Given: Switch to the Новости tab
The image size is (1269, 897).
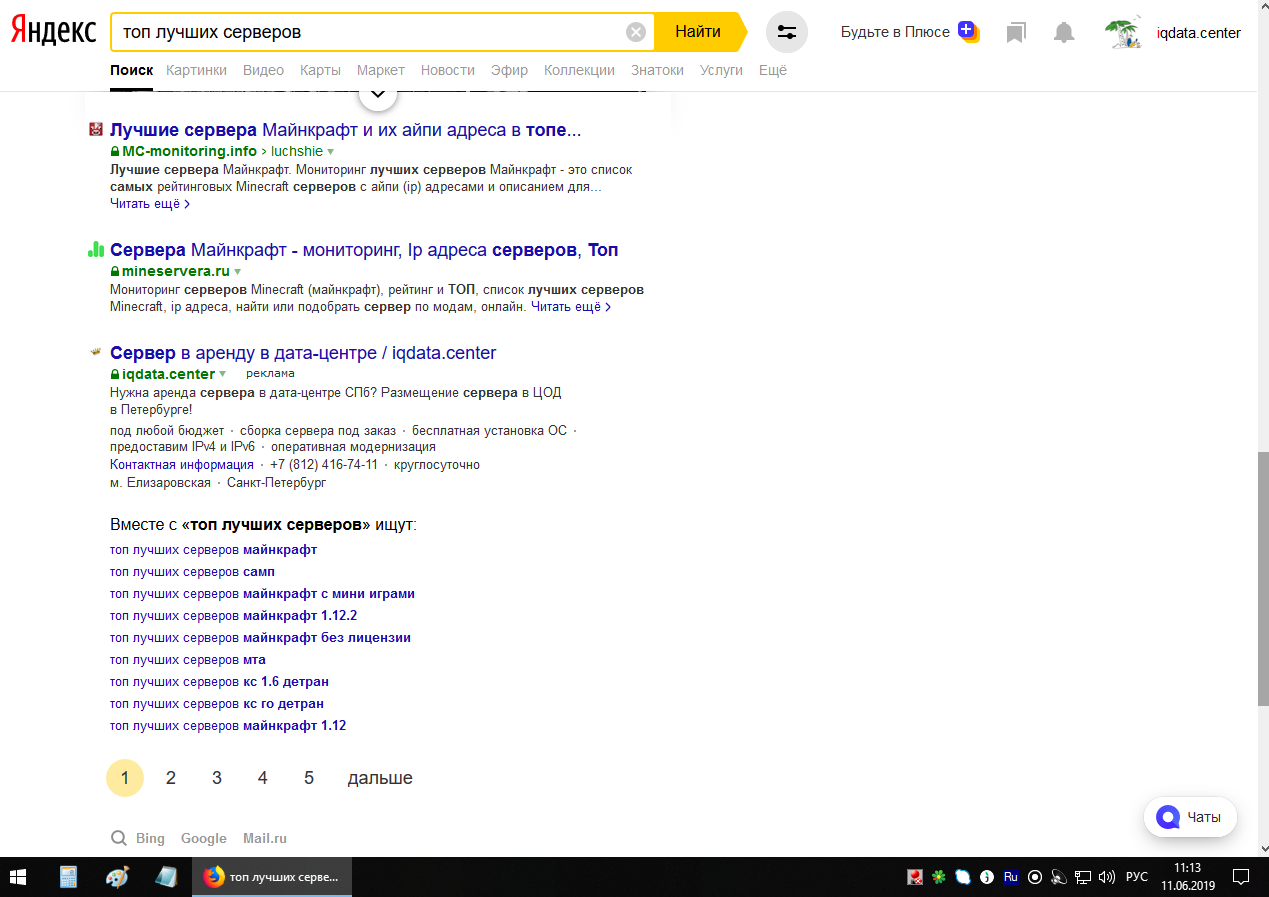Looking at the screenshot, I should point(448,70).
